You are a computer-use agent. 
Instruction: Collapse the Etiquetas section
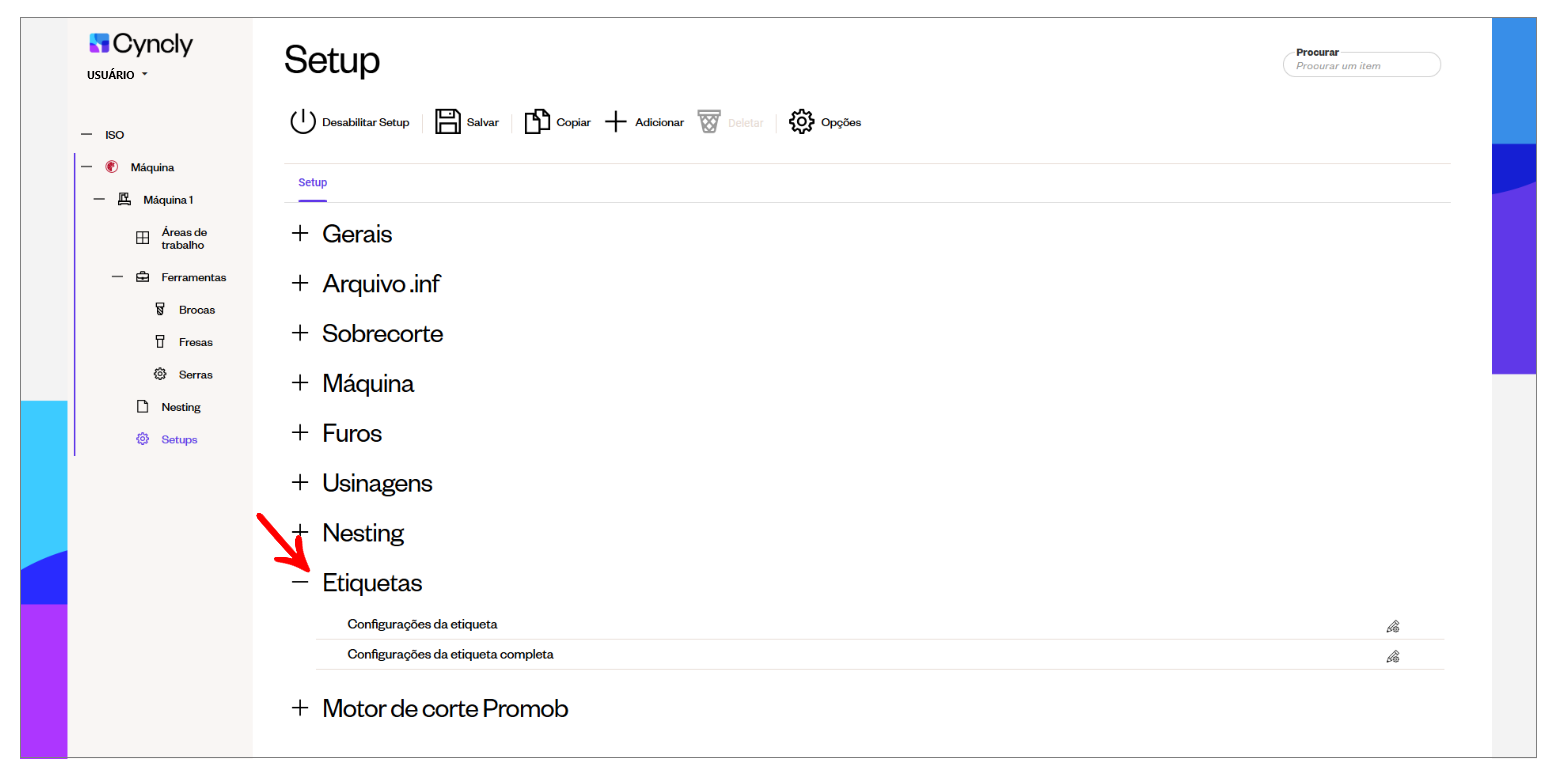(300, 582)
